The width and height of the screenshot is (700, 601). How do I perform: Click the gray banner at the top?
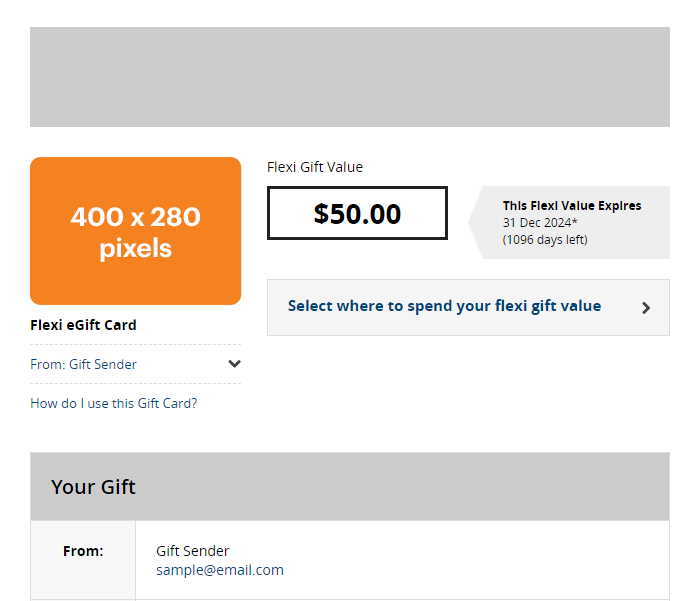point(349,77)
